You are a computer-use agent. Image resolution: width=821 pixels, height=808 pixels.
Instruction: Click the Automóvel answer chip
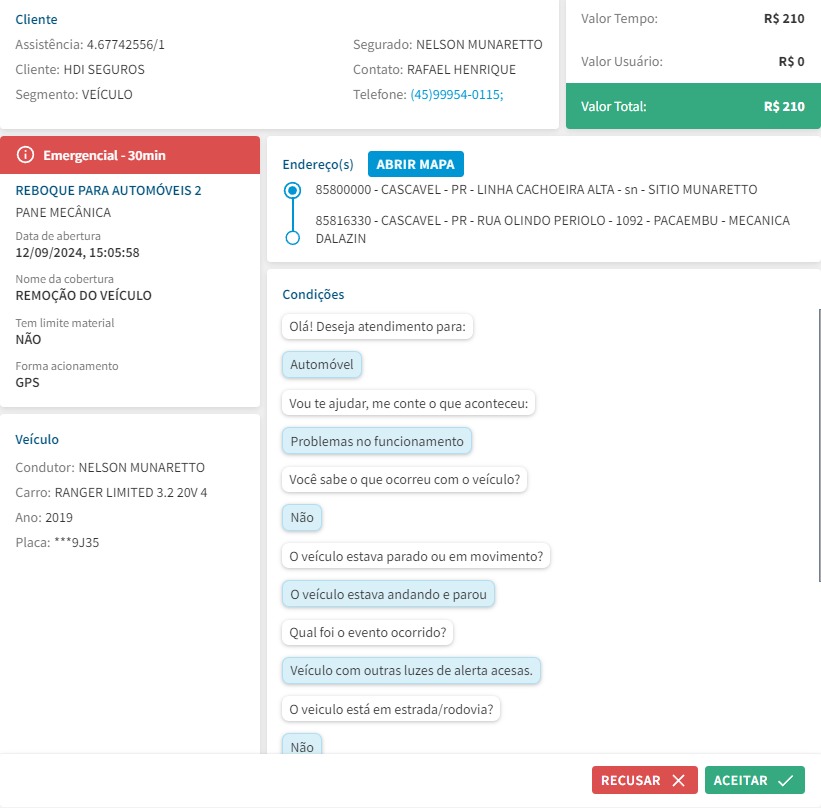point(321,365)
